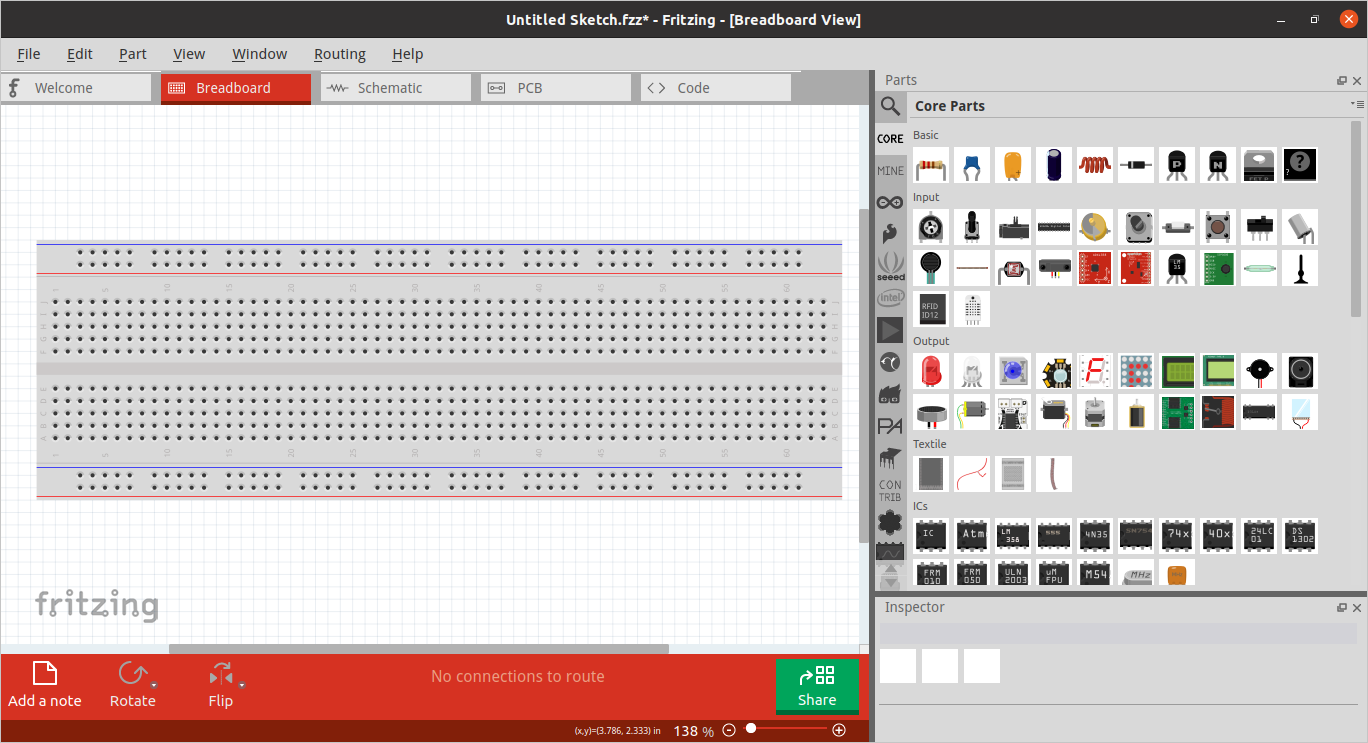Viewport: 1368px width, 743px height.
Task: Open the Seeed parts bin
Action: [x=890, y=266]
